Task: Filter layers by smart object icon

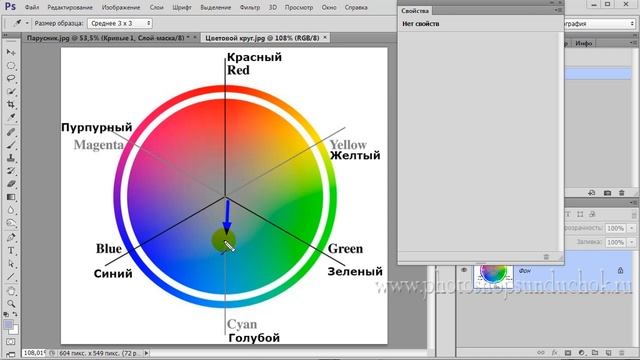Action: click(592, 214)
